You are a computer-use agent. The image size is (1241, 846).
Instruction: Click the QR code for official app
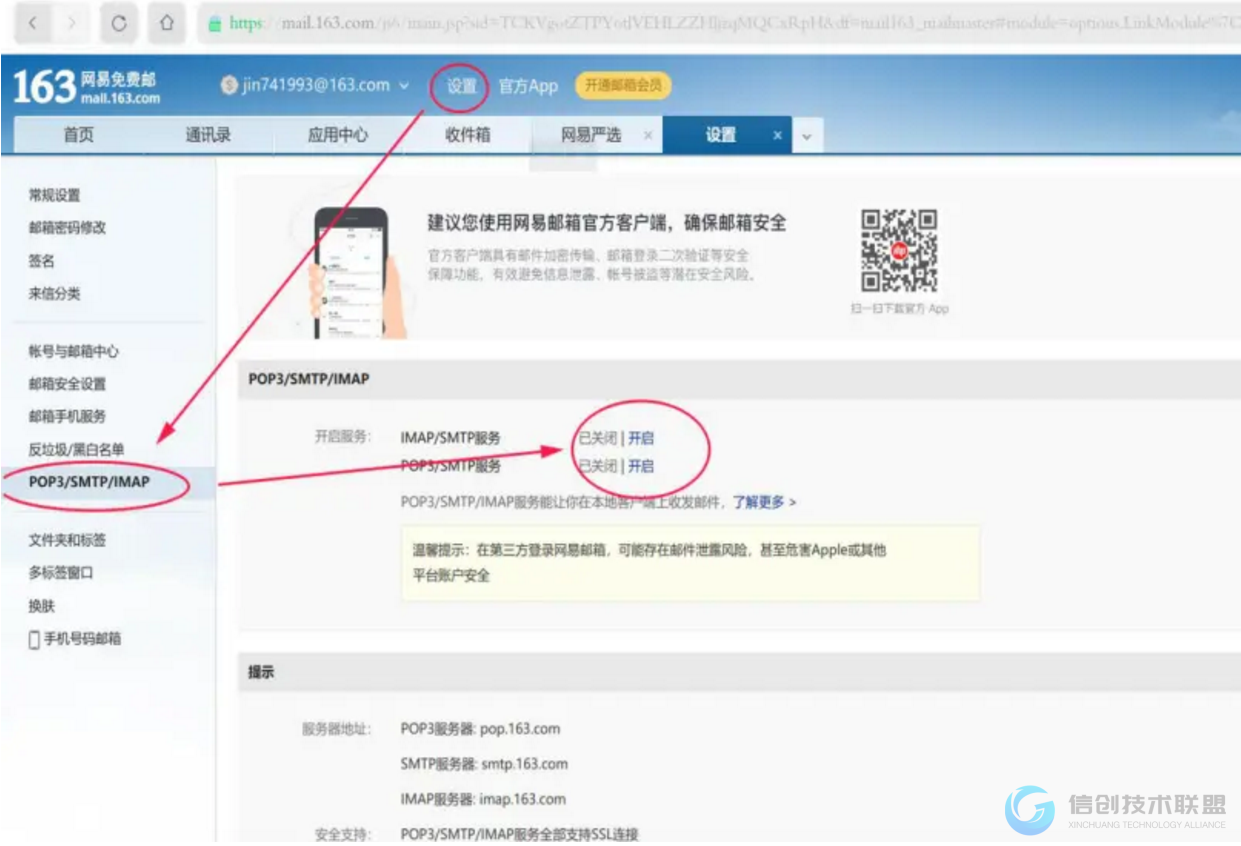point(899,250)
